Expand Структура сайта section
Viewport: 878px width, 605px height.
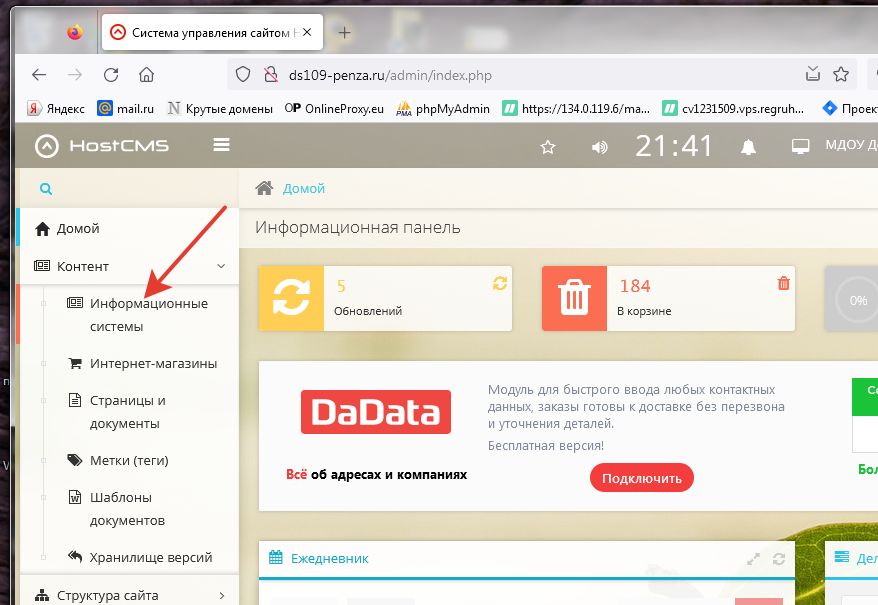pyautogui.click(x=129, y=595)
